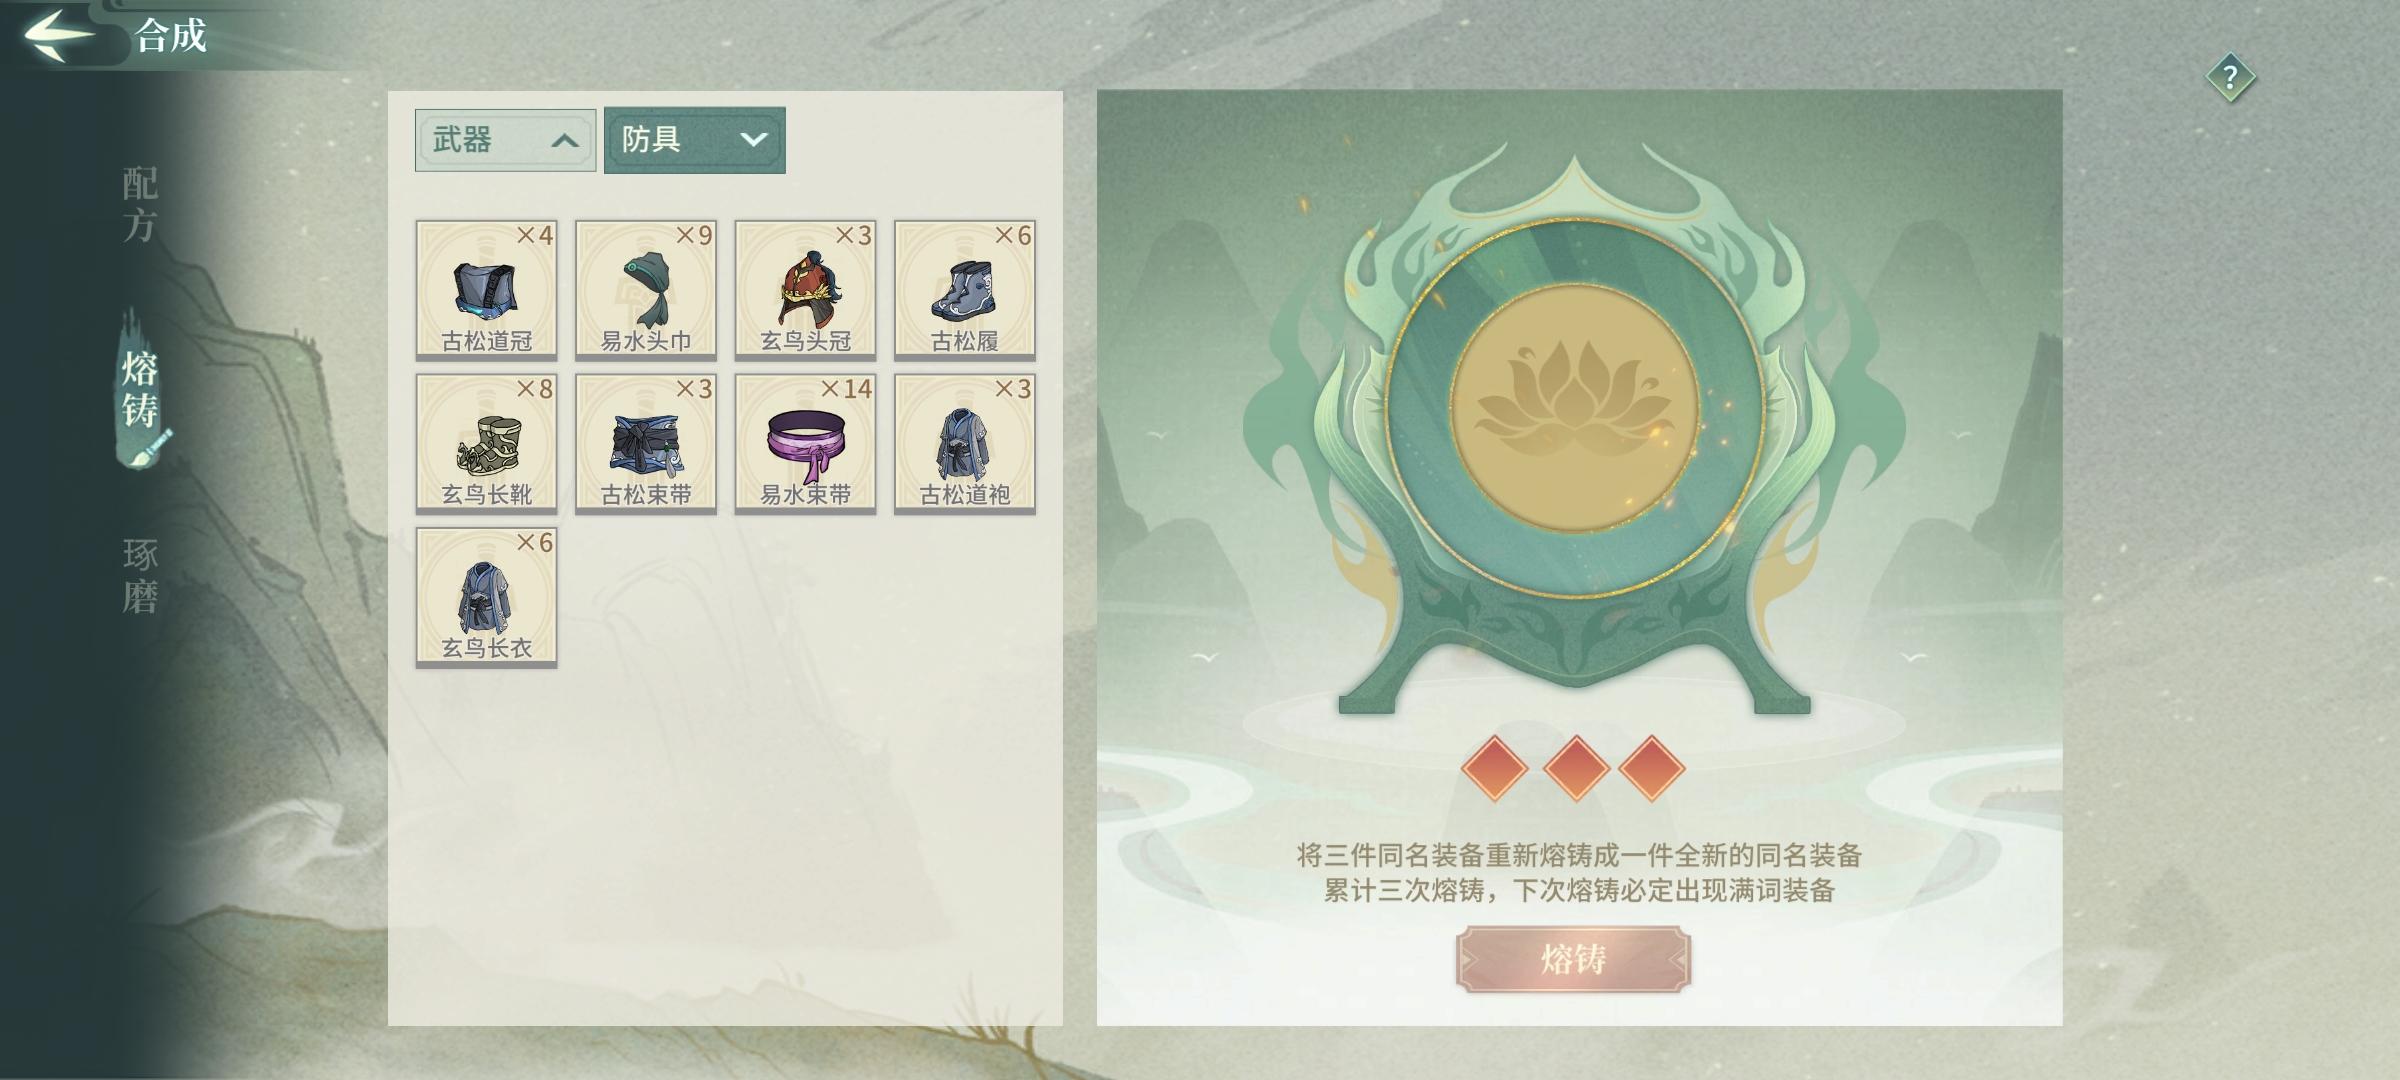Open the help question mark icon
The width and height of the screenshot is (2400, 1080).
pos(2230,77)
